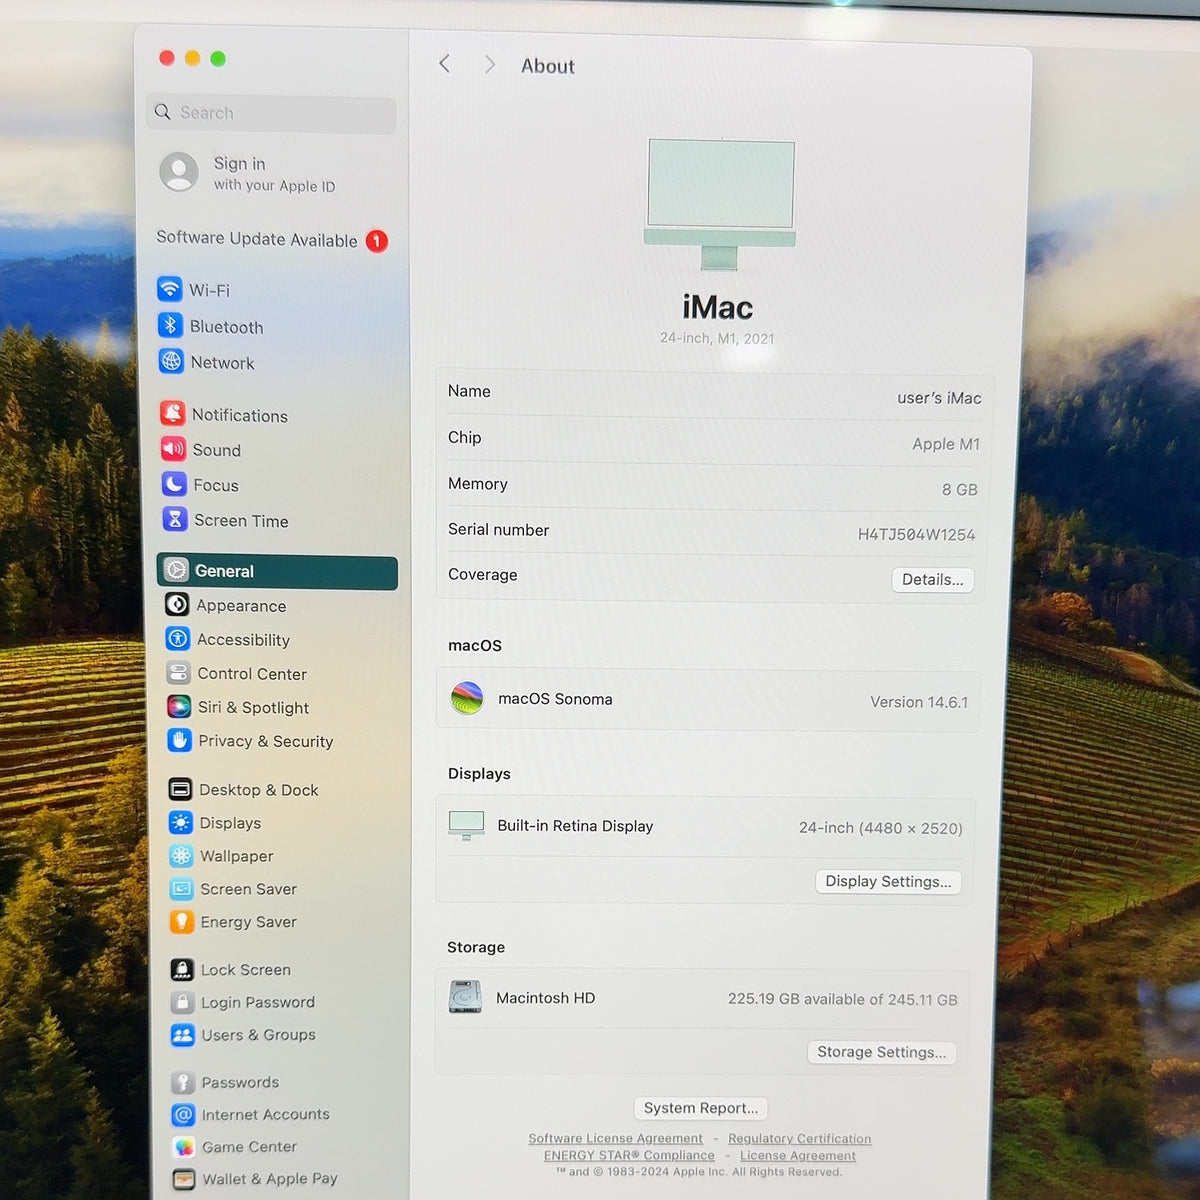Open Screen Time hourglass icon

(x=175, y=519)
